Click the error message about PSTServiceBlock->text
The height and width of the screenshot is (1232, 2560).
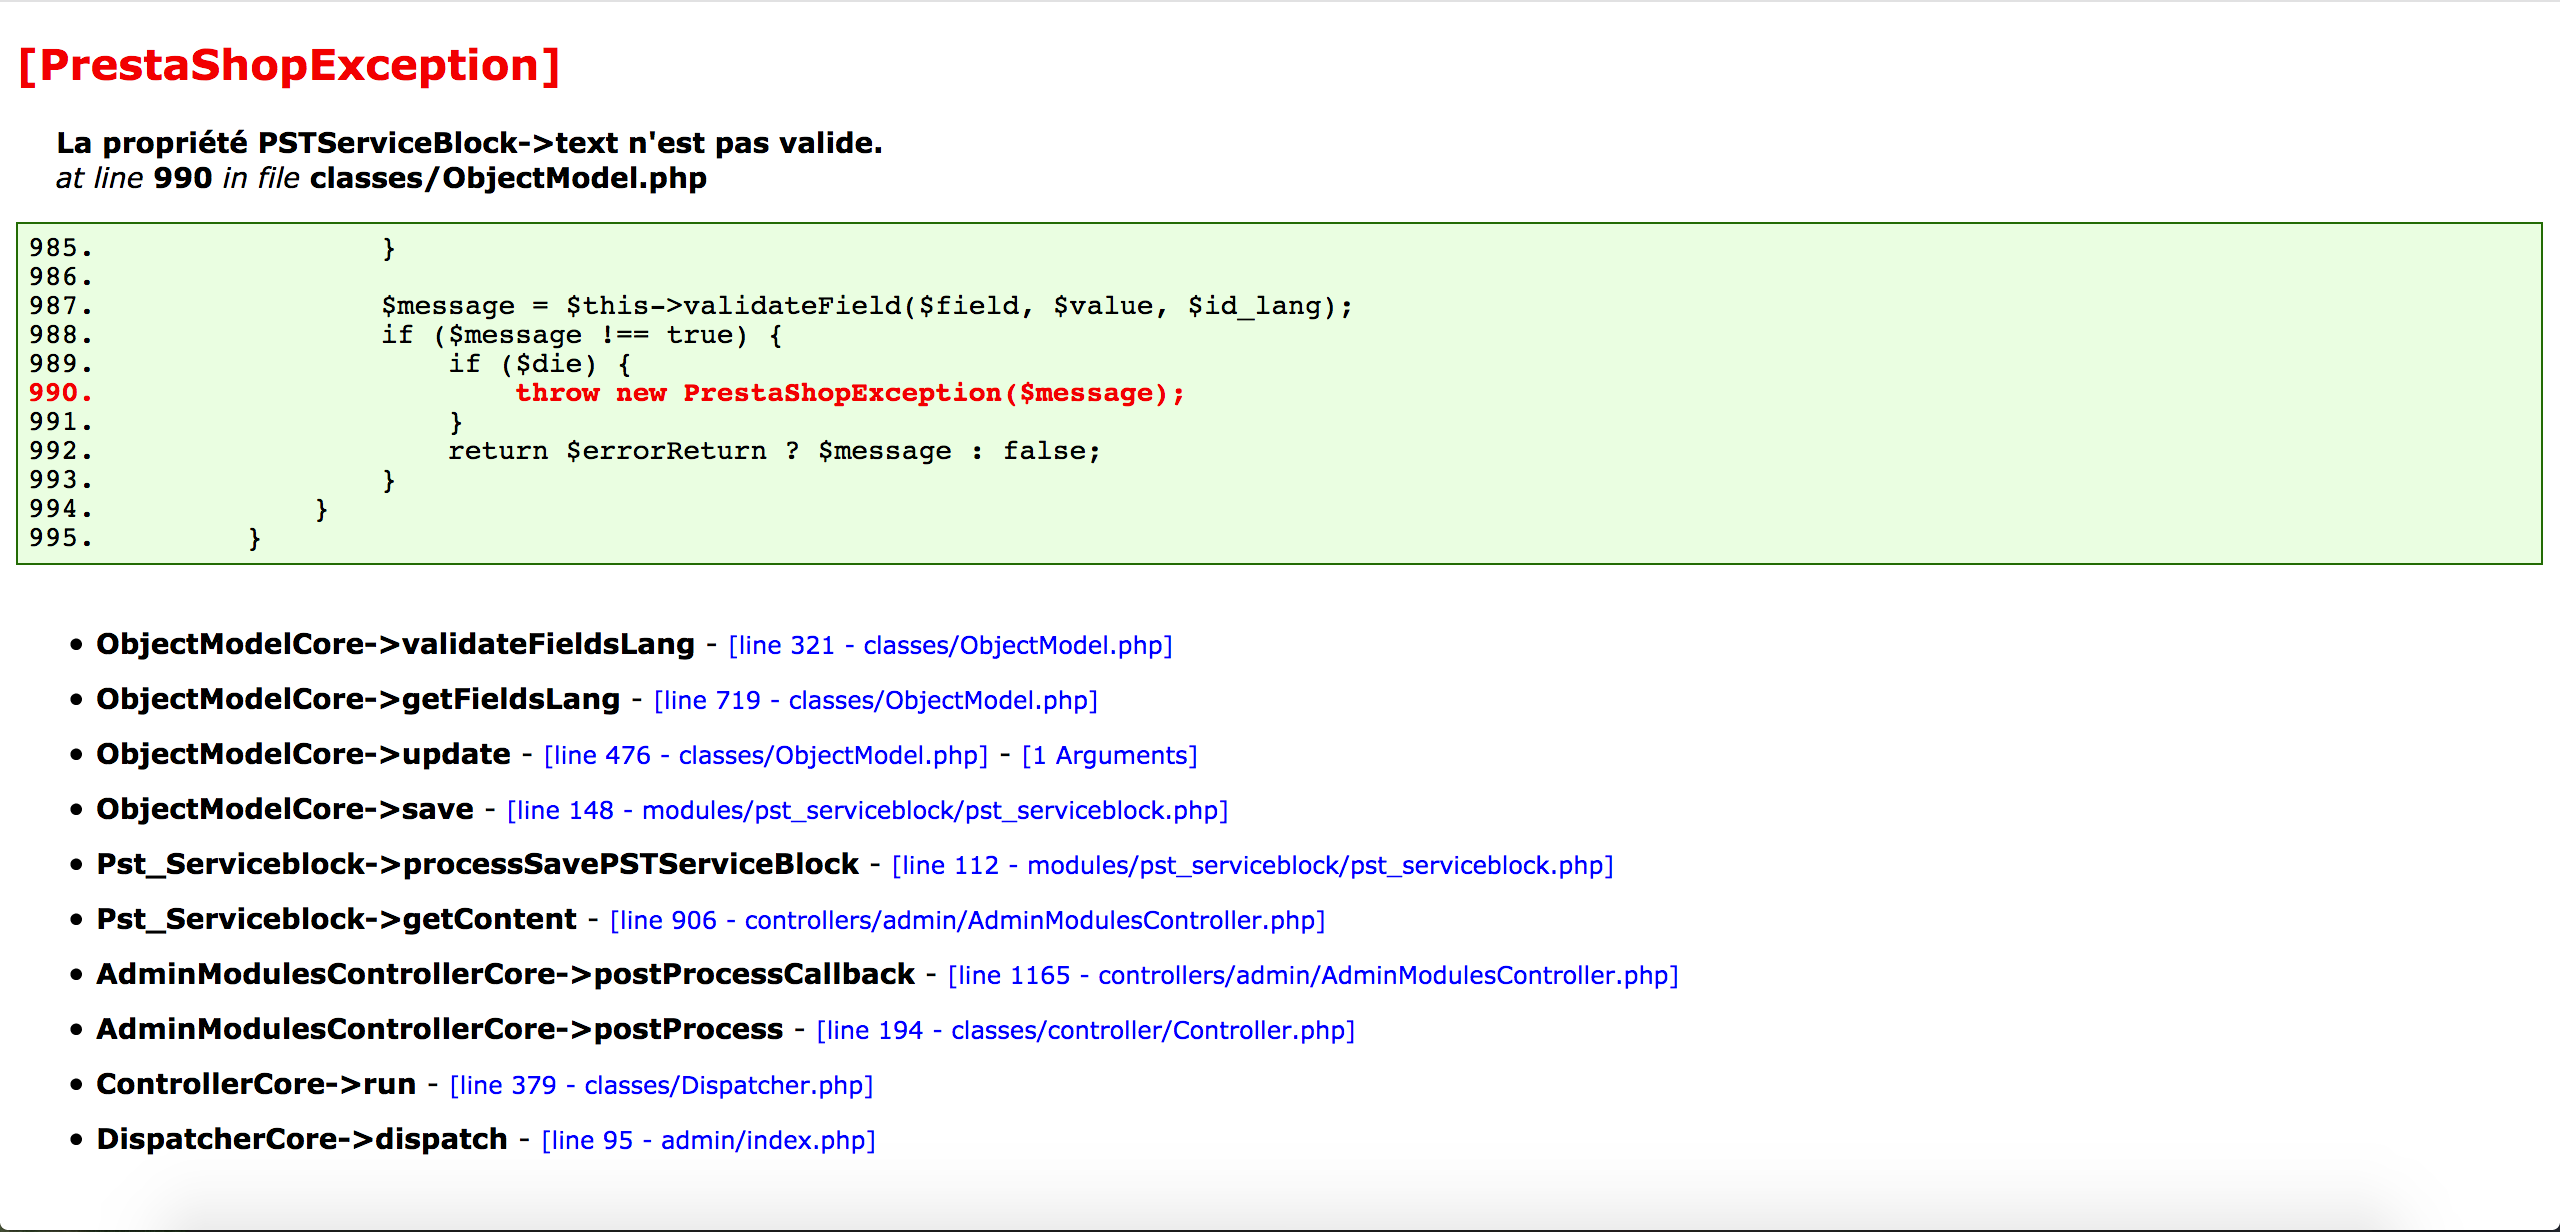469,143
